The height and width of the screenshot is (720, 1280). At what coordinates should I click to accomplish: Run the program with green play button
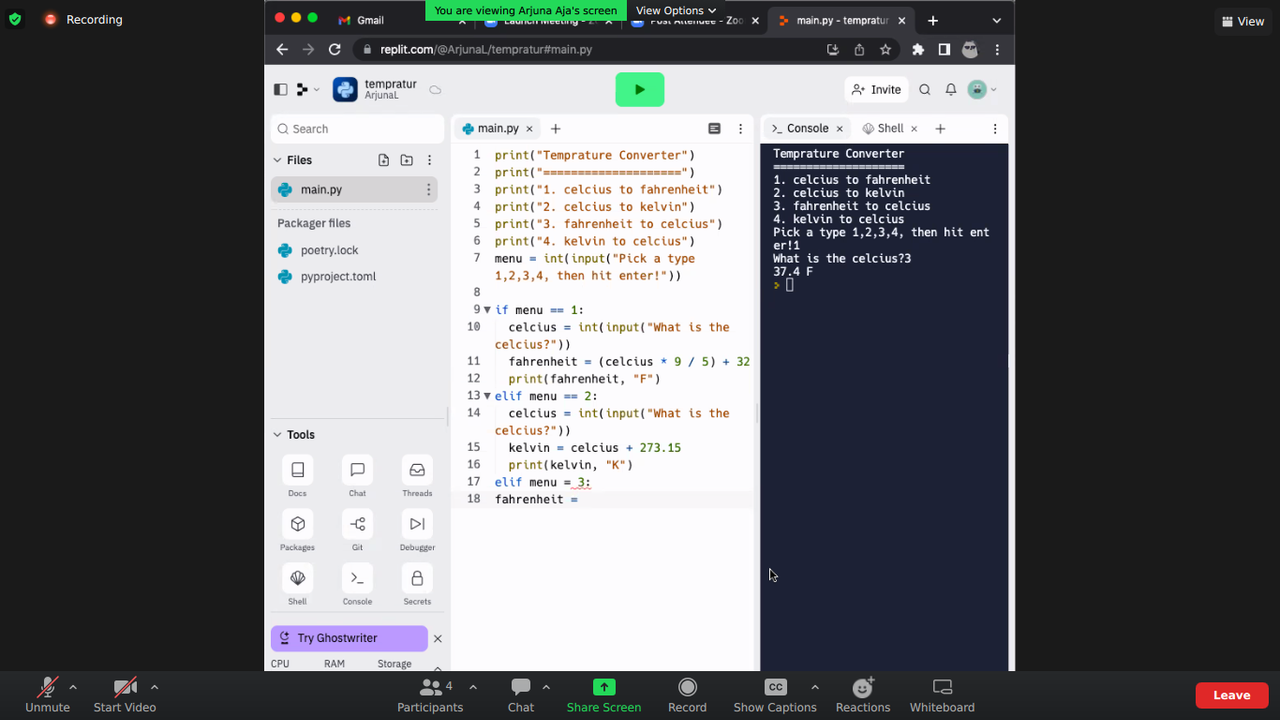[640, 90]
